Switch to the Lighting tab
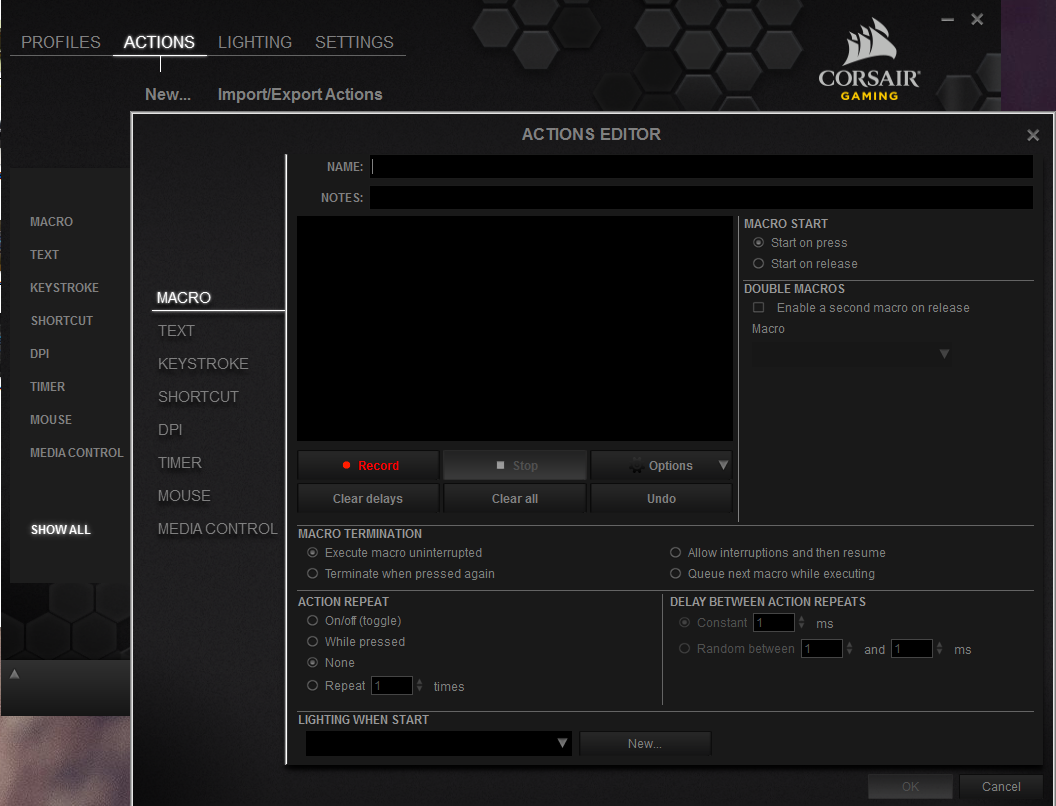1056x806 pixels. pos(255,42)
